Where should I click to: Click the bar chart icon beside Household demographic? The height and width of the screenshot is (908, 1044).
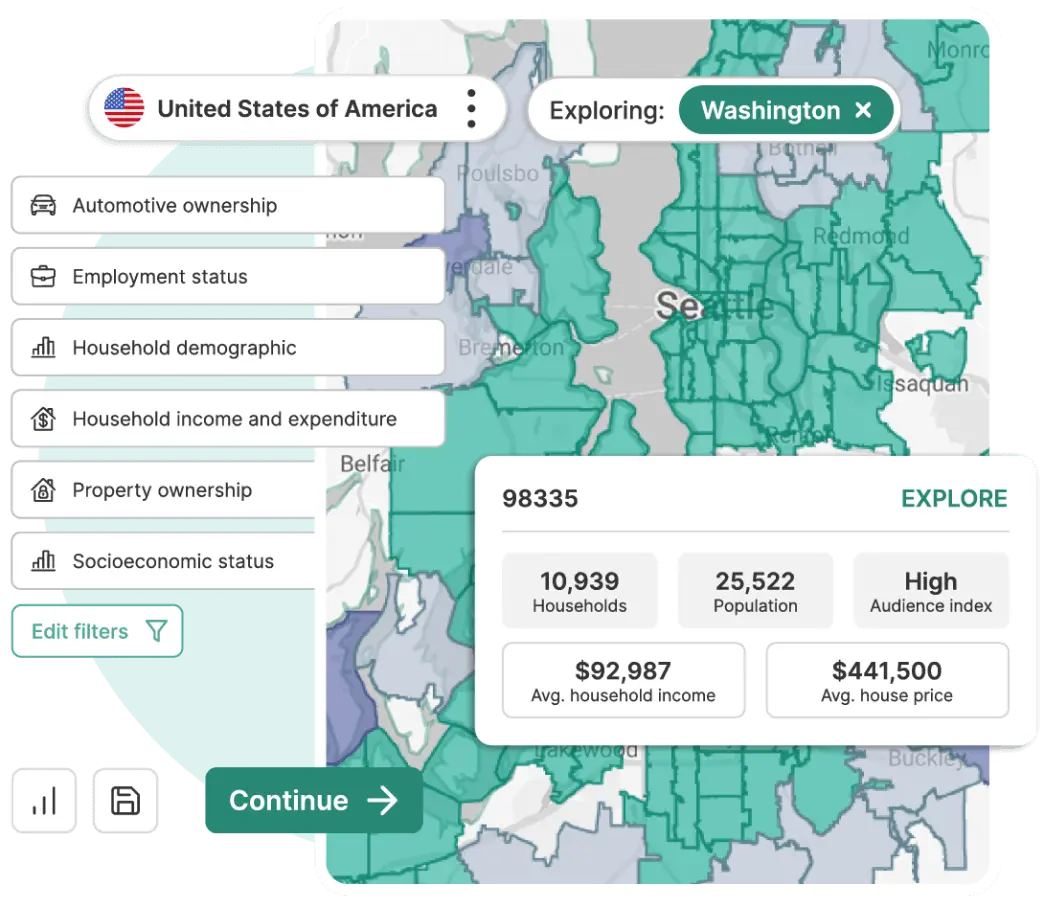tap(43, 347)
